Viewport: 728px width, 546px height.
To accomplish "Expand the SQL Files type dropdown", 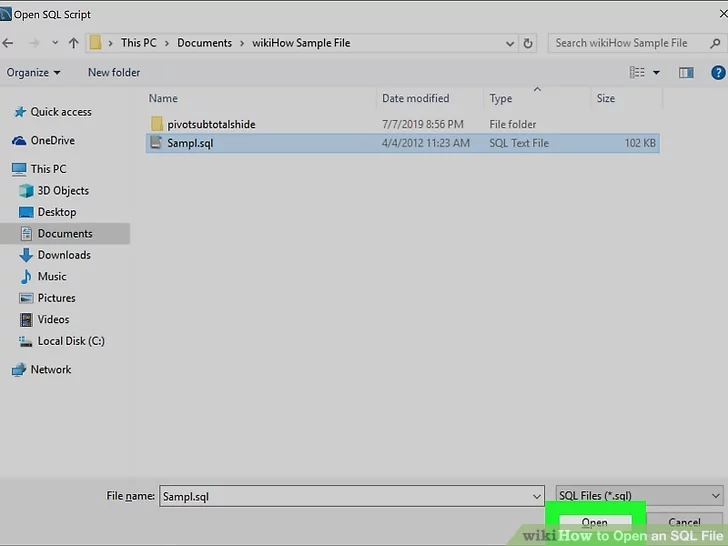I will 715,496.
